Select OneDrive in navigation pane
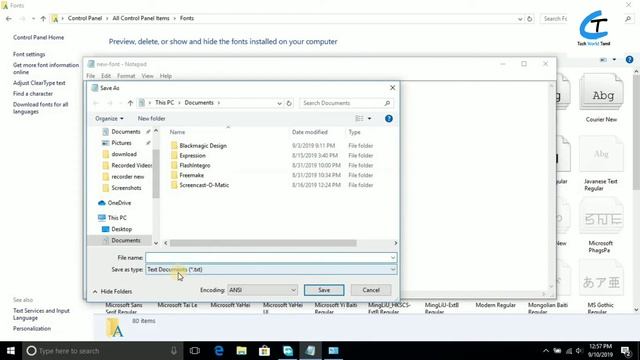640x360 pixels. [119, 203]
